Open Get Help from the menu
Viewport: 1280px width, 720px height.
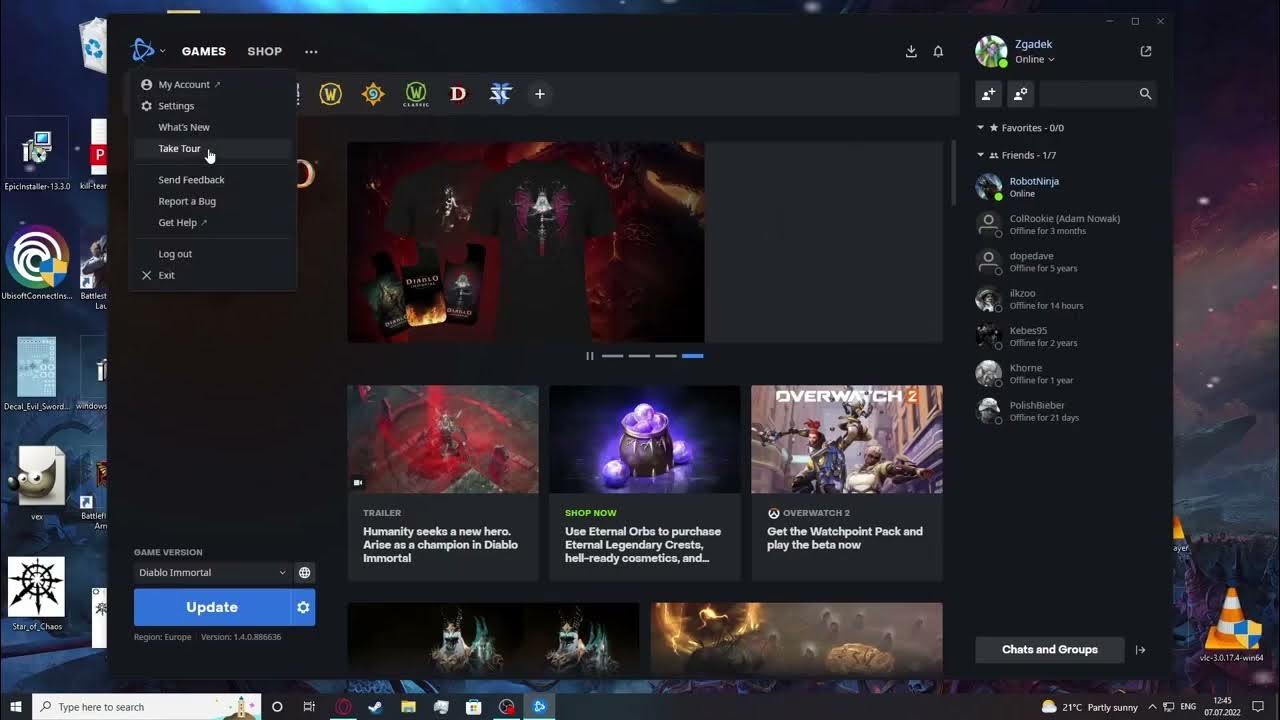(212, 222)
